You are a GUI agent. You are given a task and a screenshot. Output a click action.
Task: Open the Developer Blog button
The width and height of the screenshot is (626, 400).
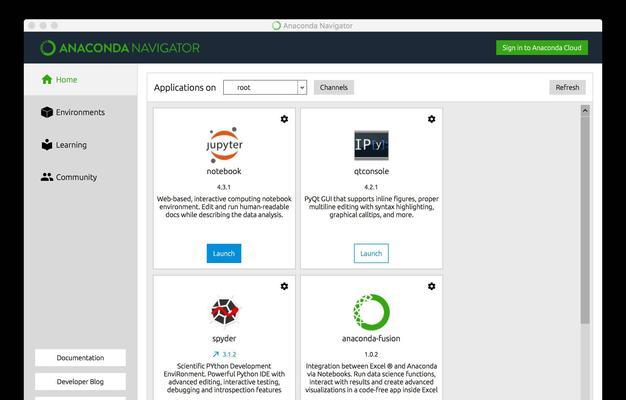pyautogui.click(x=80, y=382)
